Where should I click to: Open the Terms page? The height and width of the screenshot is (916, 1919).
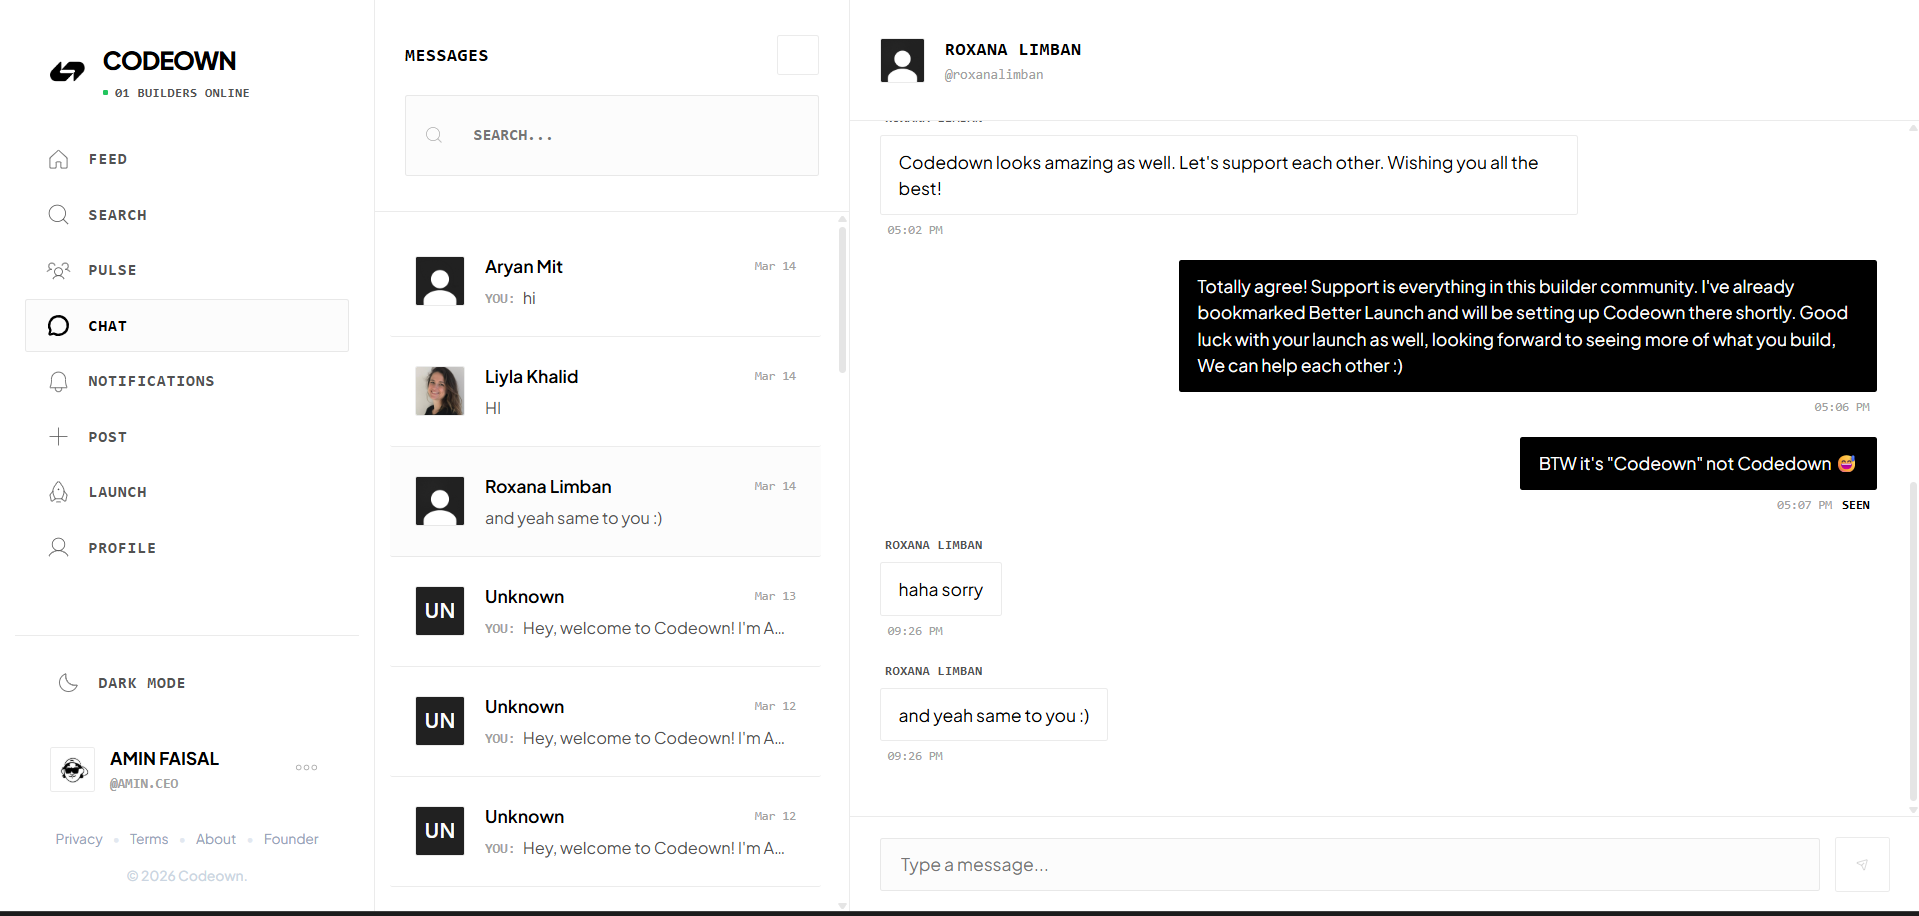(x=148, y=838)
